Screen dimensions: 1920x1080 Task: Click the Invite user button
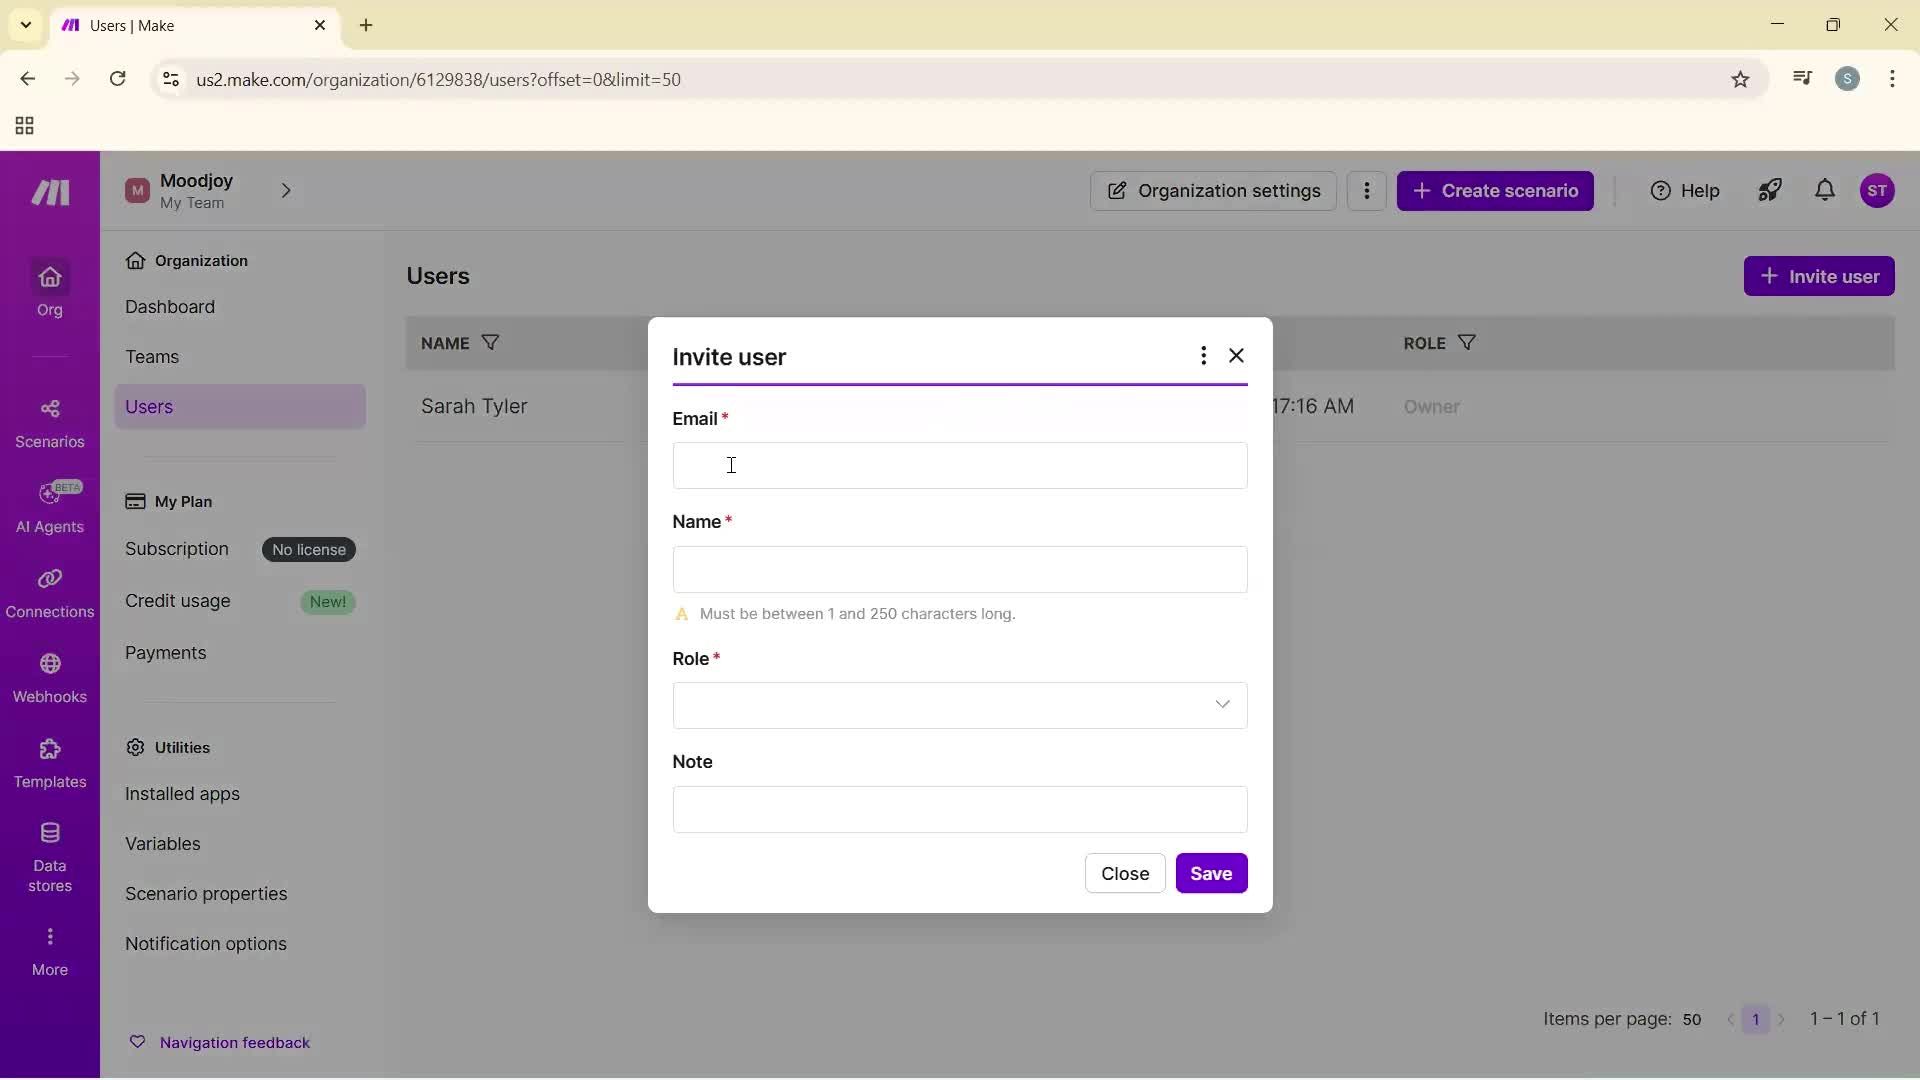(1819, 275)
